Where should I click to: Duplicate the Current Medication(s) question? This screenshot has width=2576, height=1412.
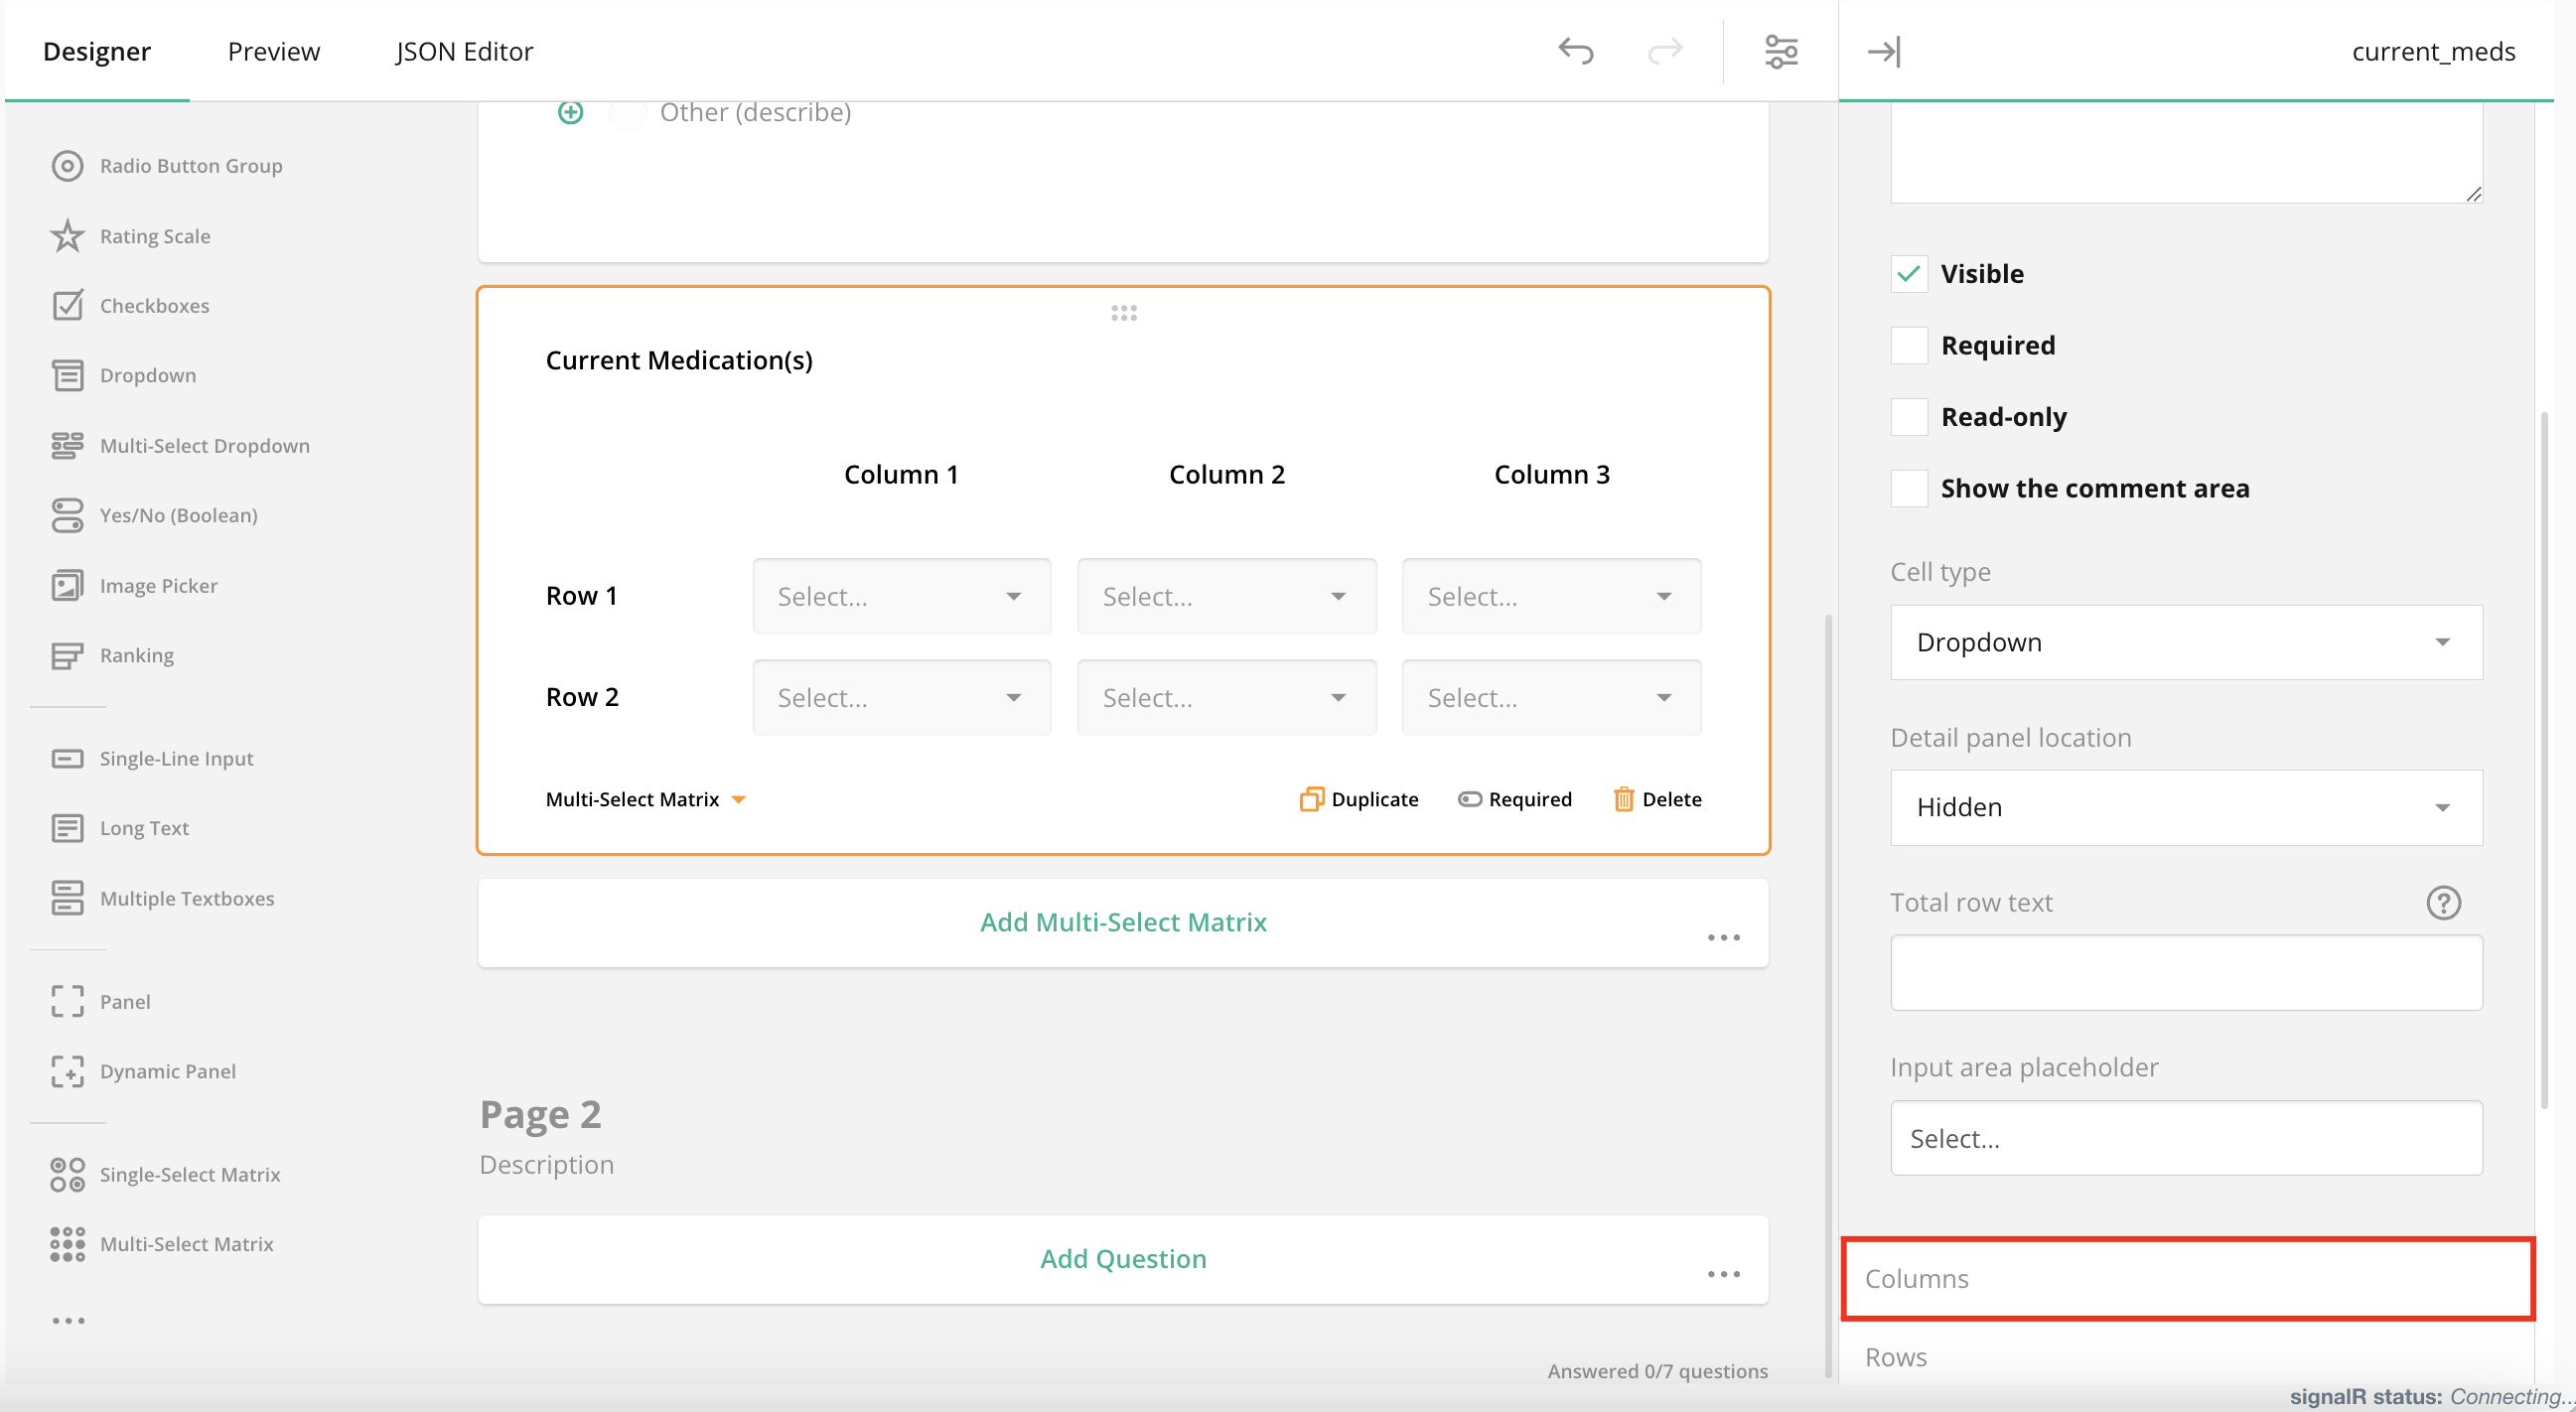[x=1358, y=798]
